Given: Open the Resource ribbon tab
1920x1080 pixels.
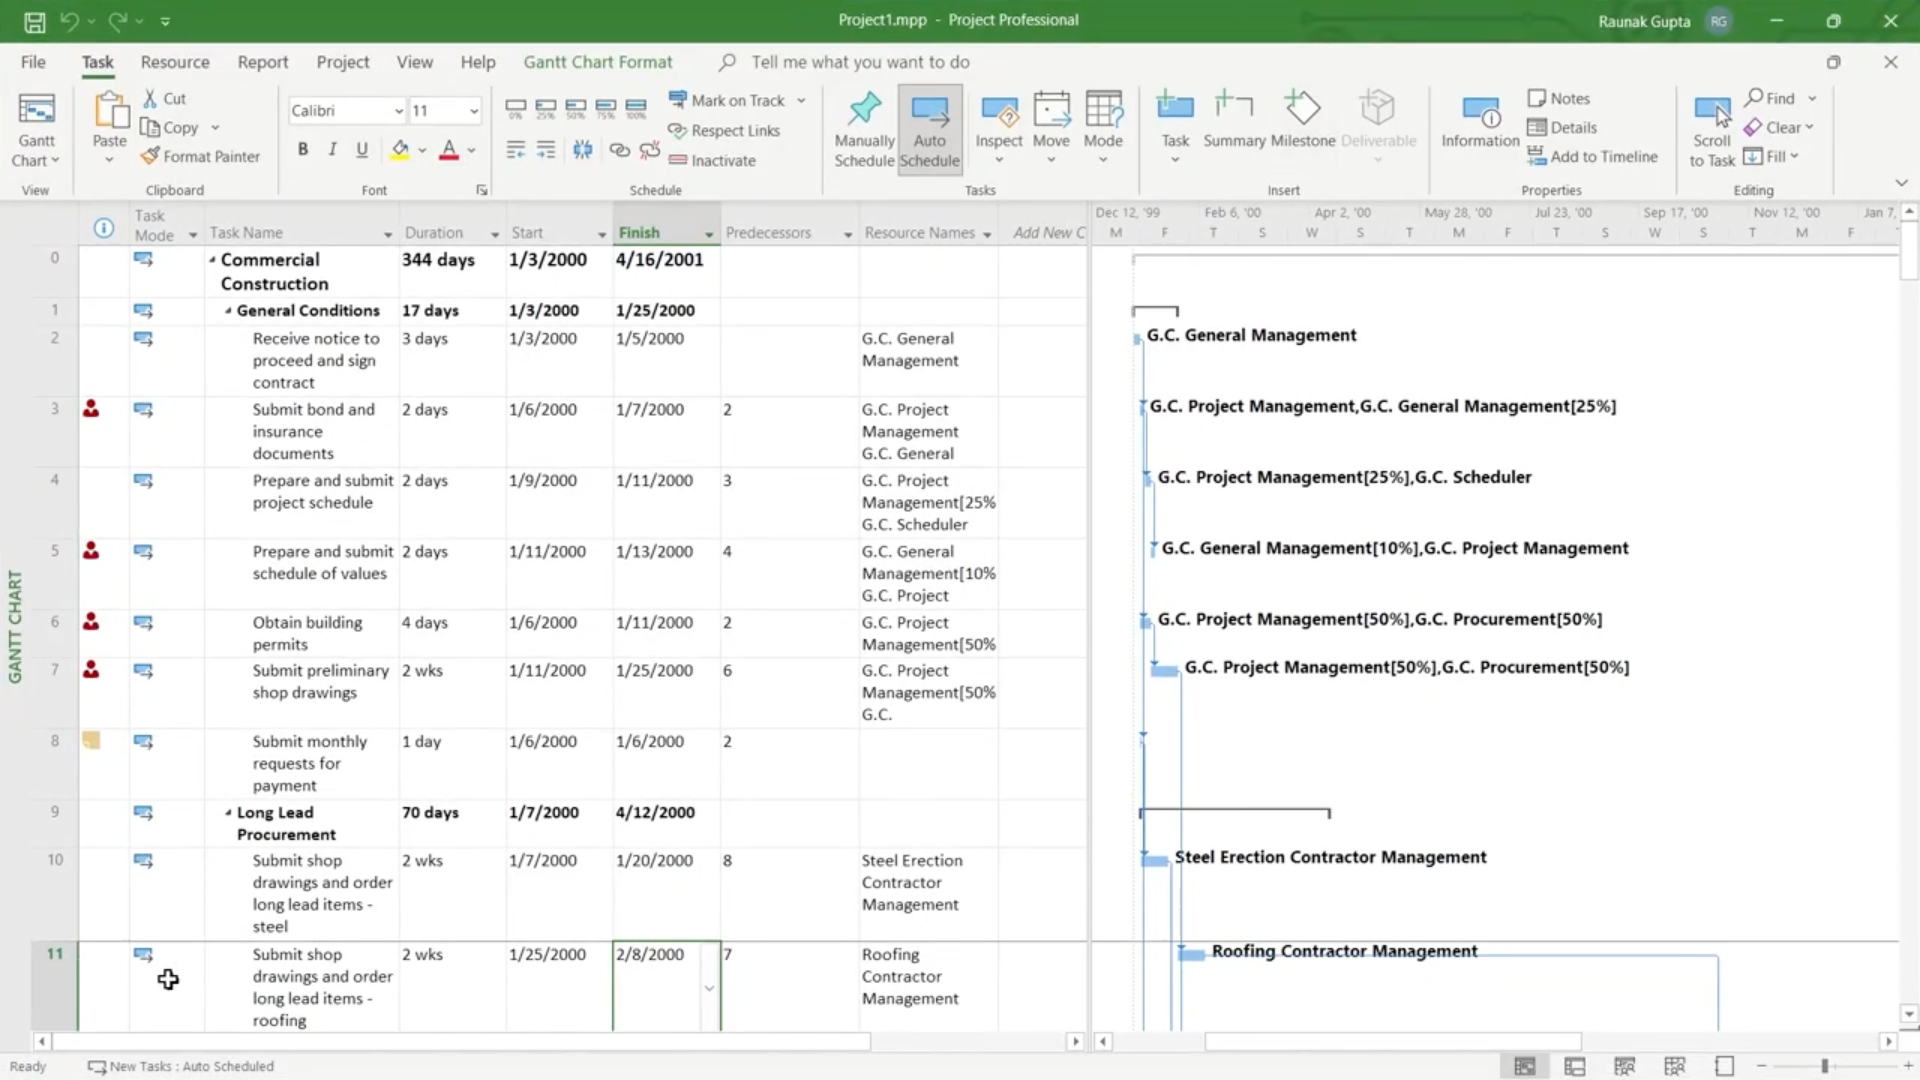Looking at the screenshot, I should click(175, 62).
